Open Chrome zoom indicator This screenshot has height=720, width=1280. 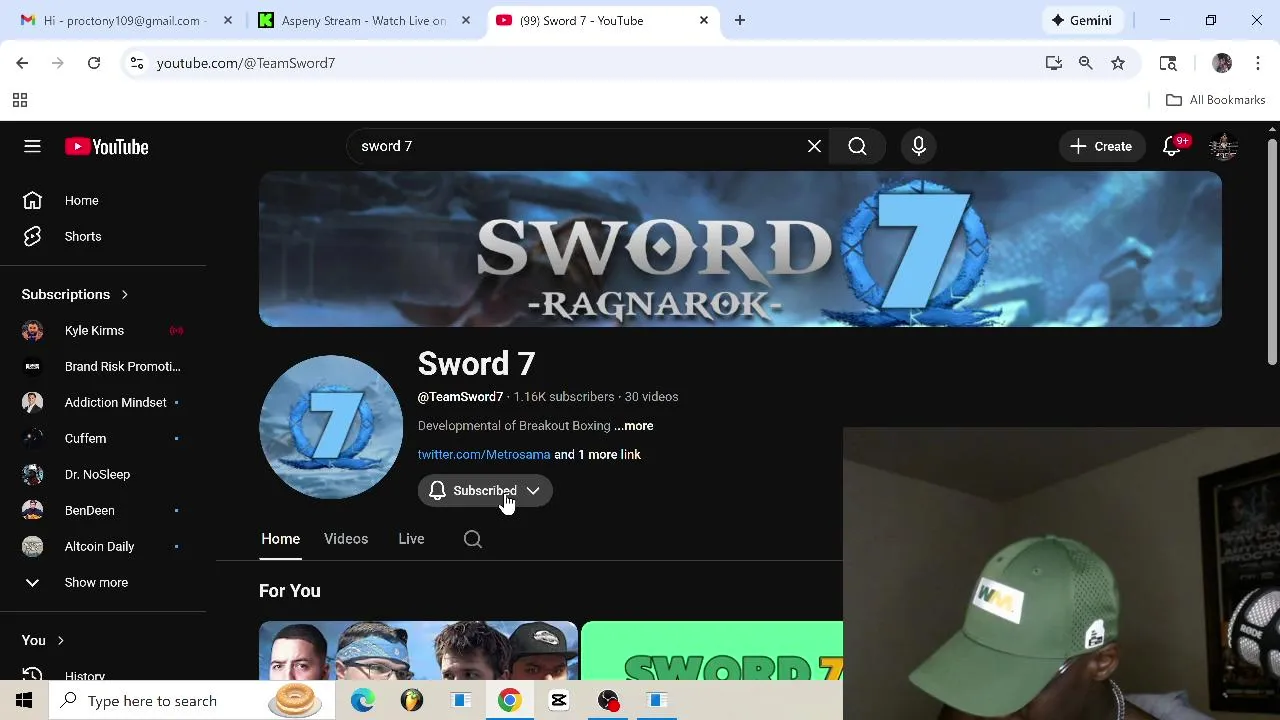click(1086, 63)
